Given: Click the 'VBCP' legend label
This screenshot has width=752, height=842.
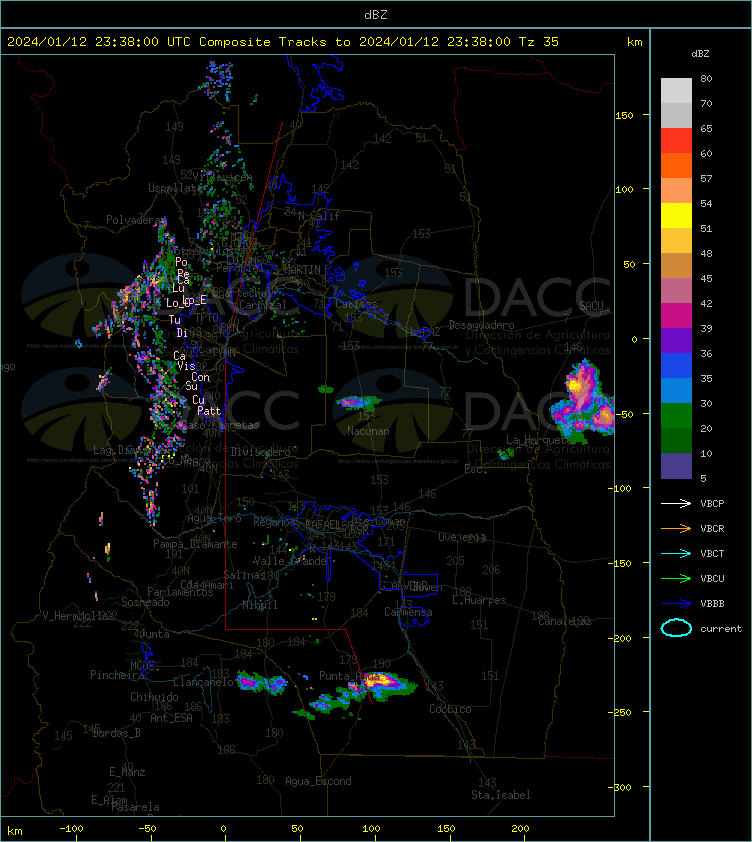Looking at the screenshot, I should click(712, 503).
